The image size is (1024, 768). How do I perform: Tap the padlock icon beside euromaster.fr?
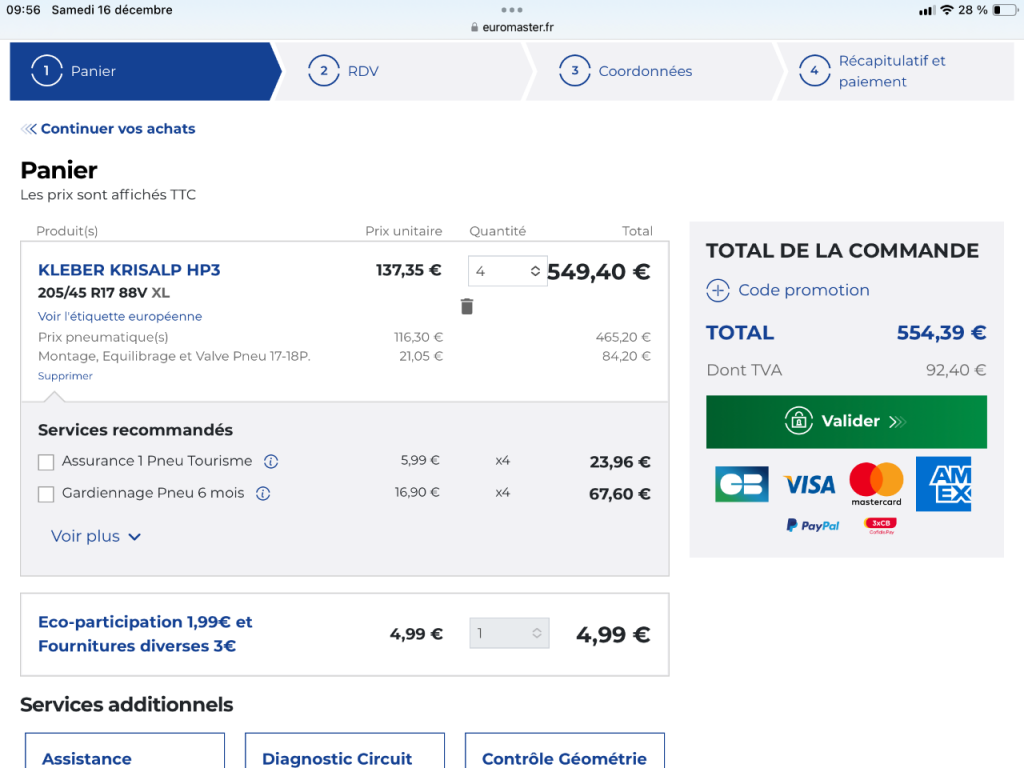(474, 27)
